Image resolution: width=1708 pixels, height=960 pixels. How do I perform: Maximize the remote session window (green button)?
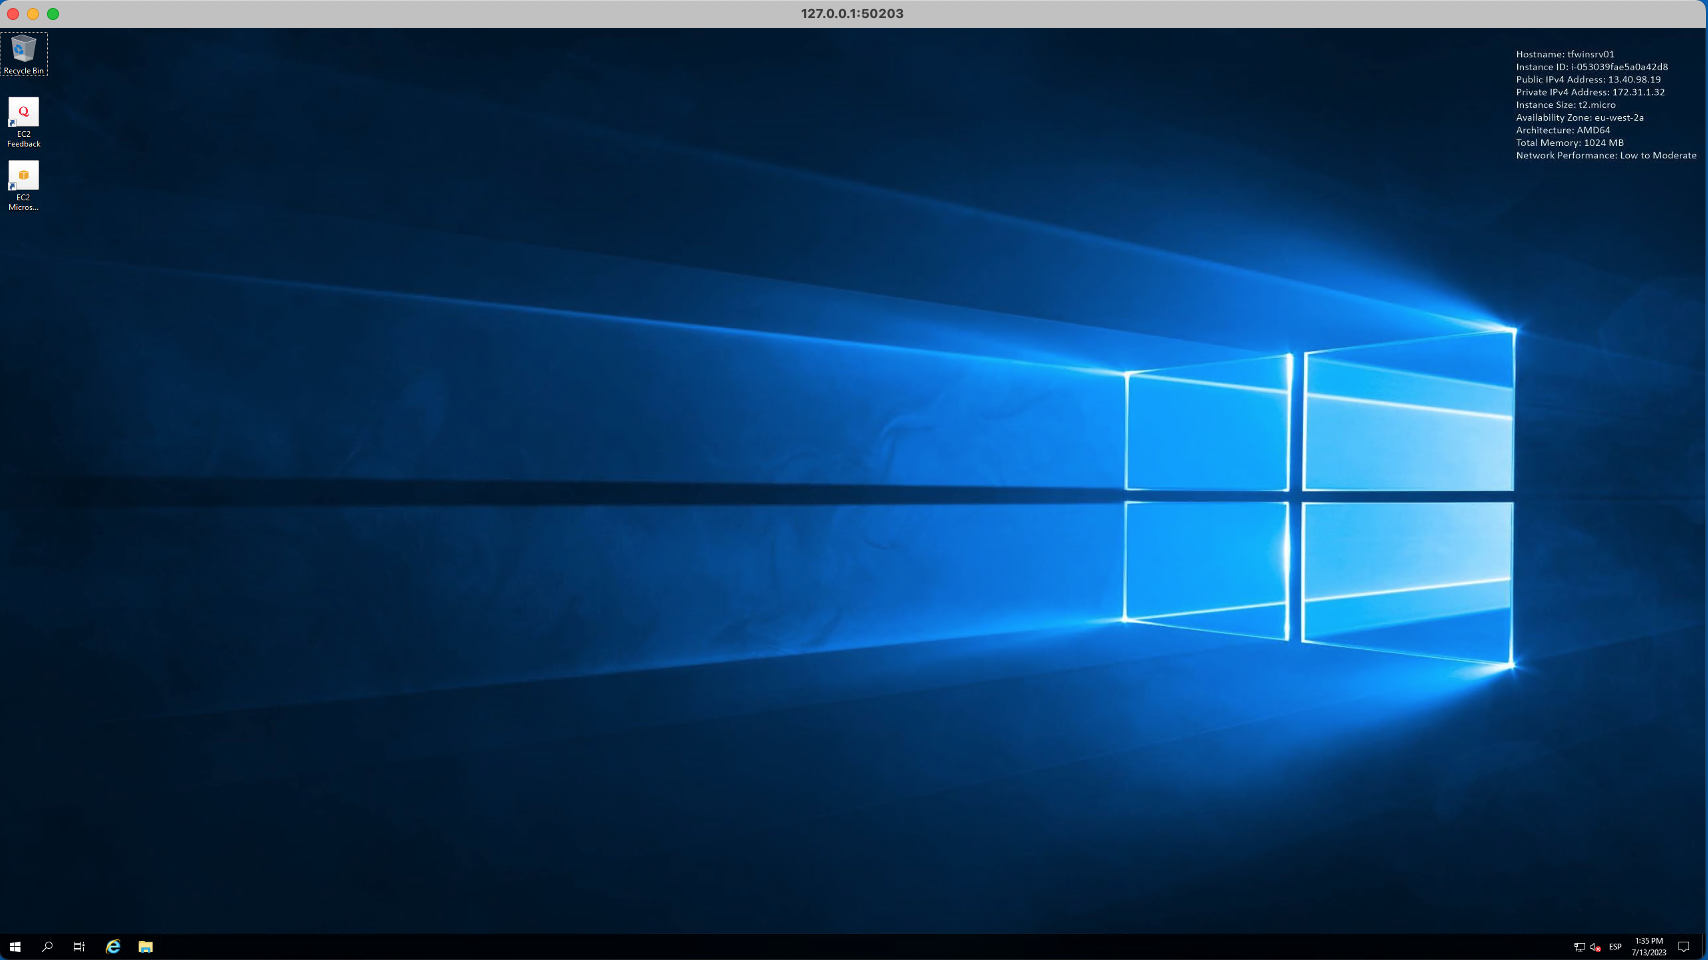(53, 14)
